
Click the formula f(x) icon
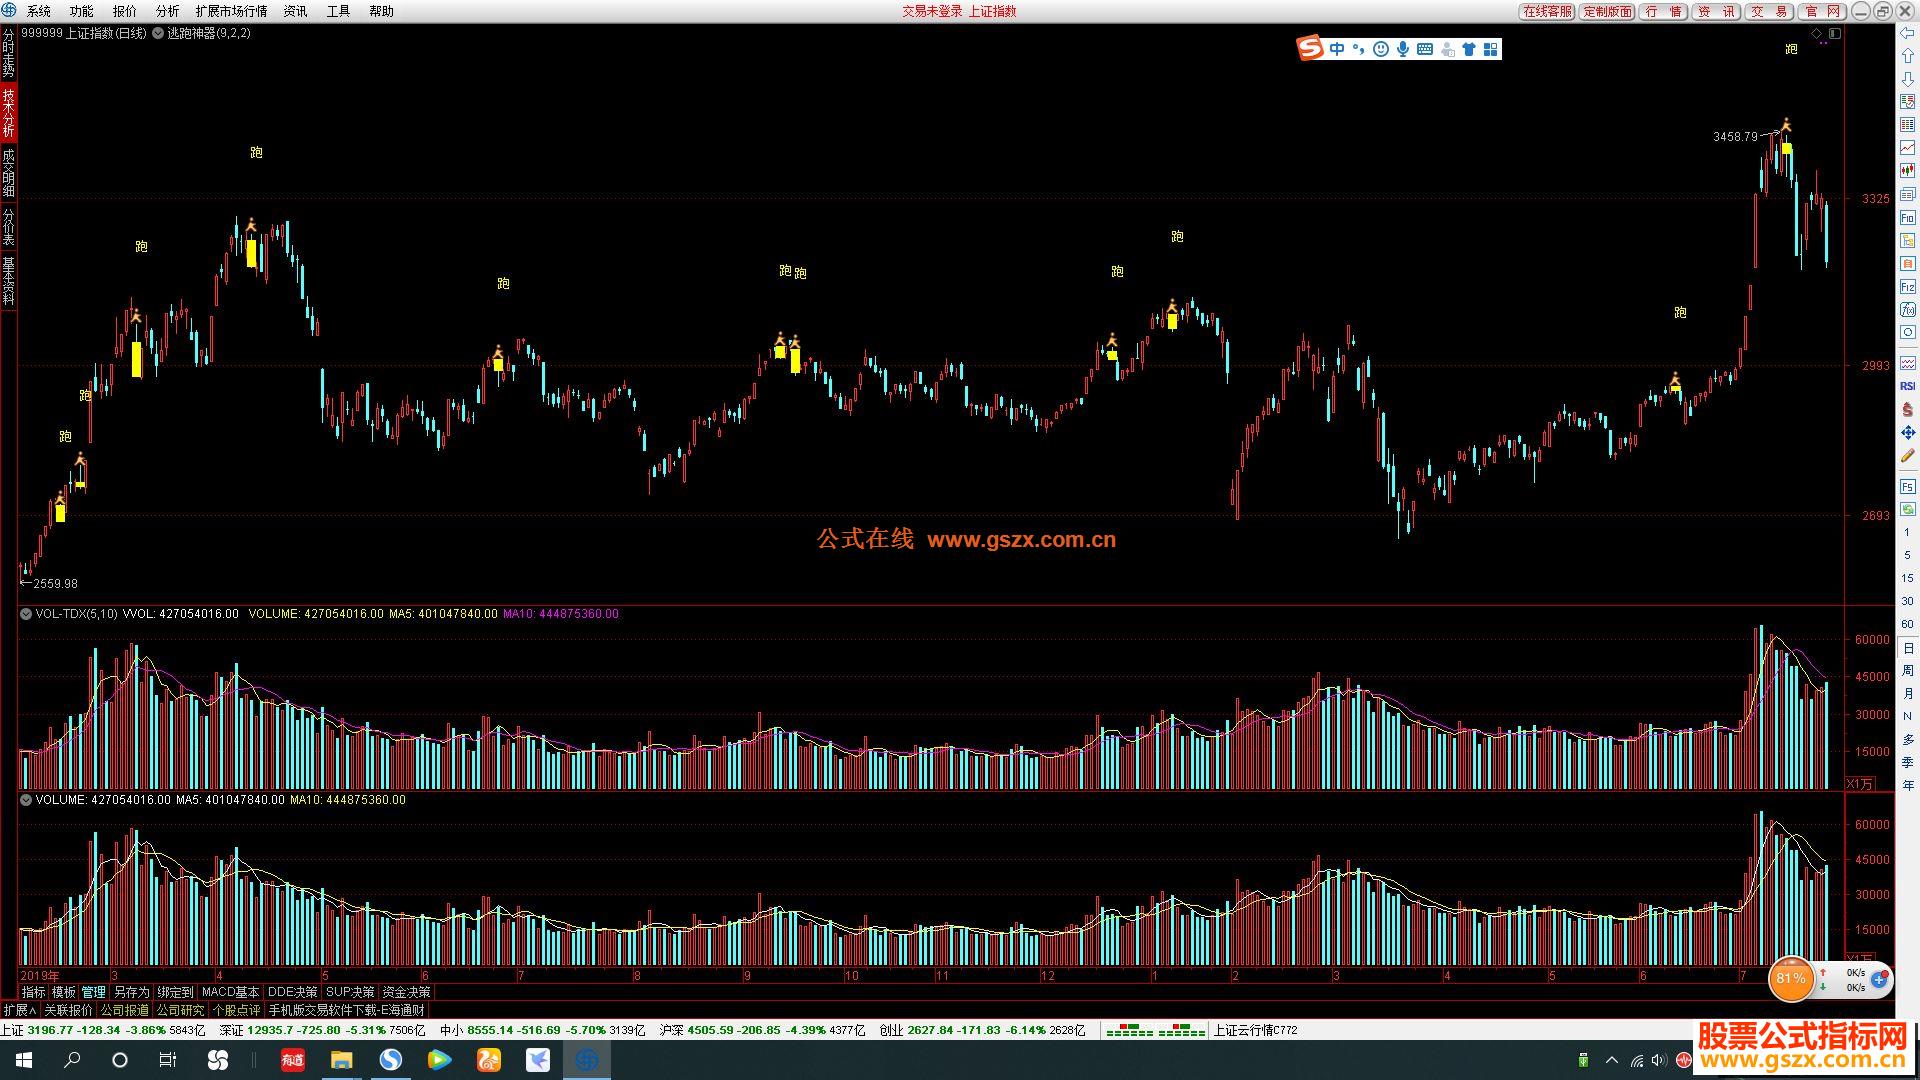[1907, 310]
